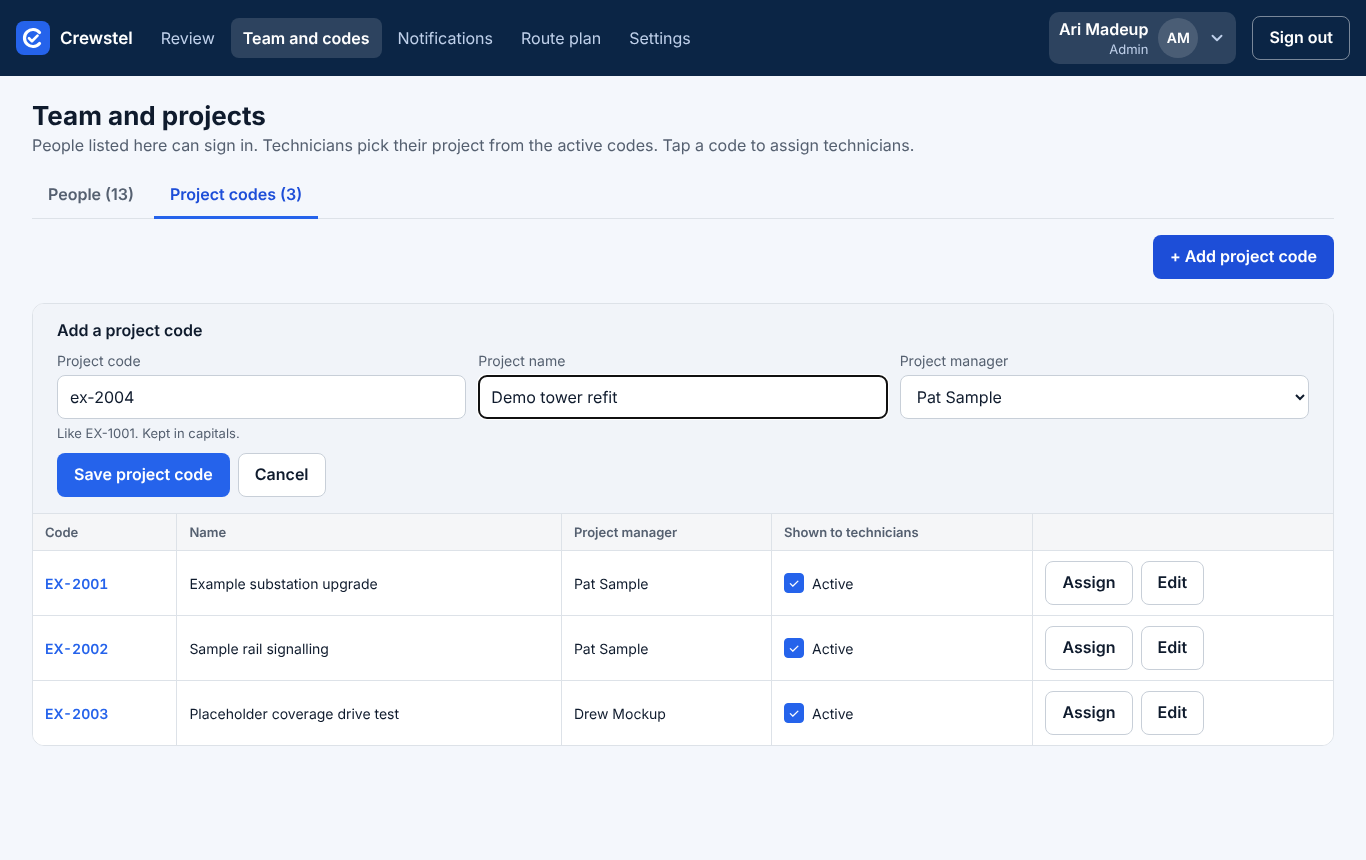Click 'Like EX-1001. Kept in capitals.' hint

(148, 433)
